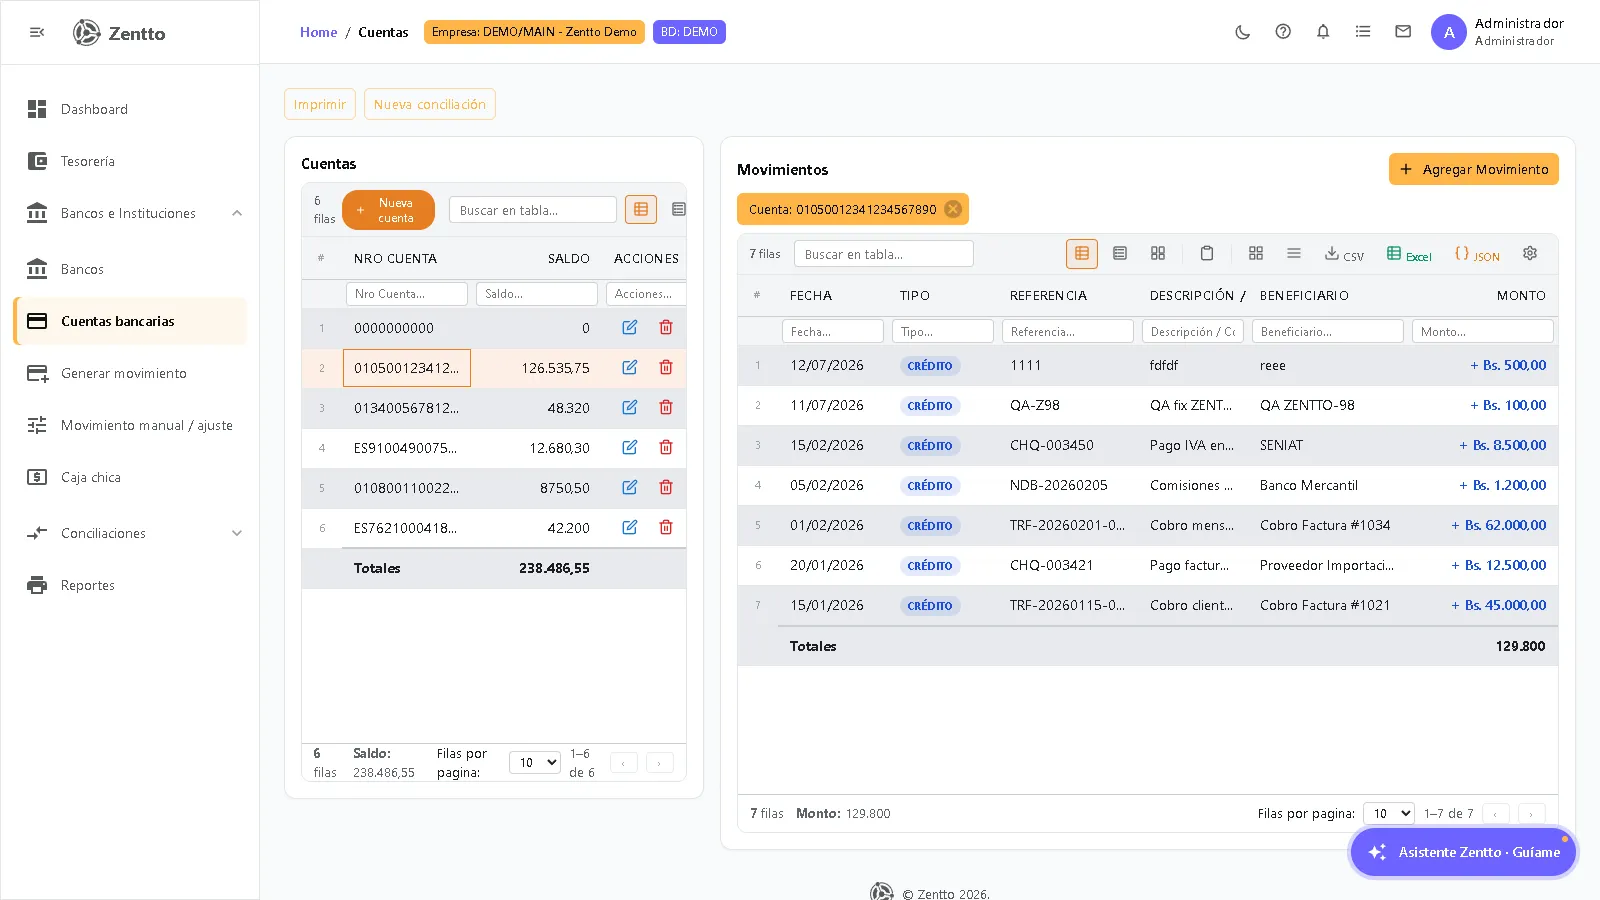Collapse the sidebar with the menu icon

(37, 32)
